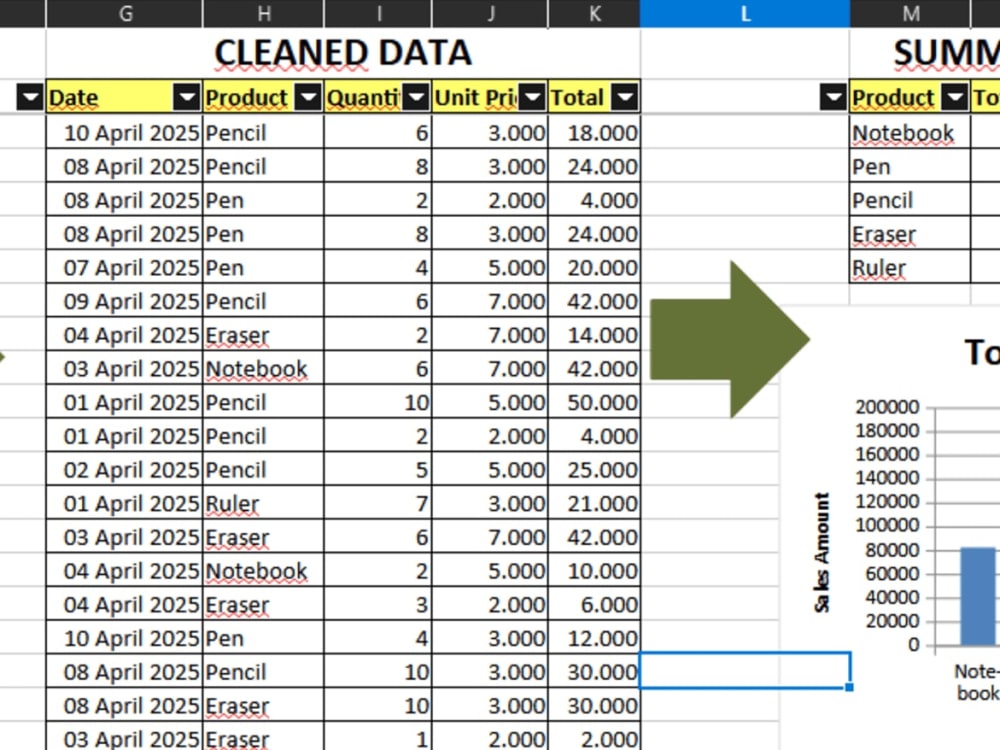Select the Pen cell in Summary table
The width and height of the screenshot is (1000, 750).
coord(910,166)
